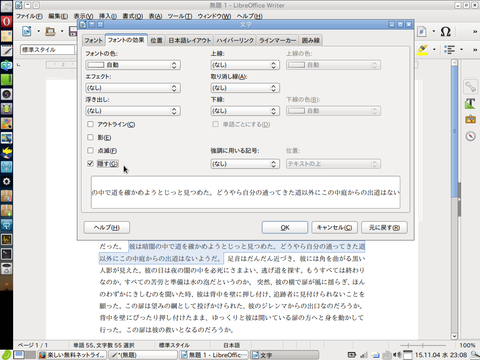Open the エフェクト dropdown
480x360 pixels.
(133, 88)
